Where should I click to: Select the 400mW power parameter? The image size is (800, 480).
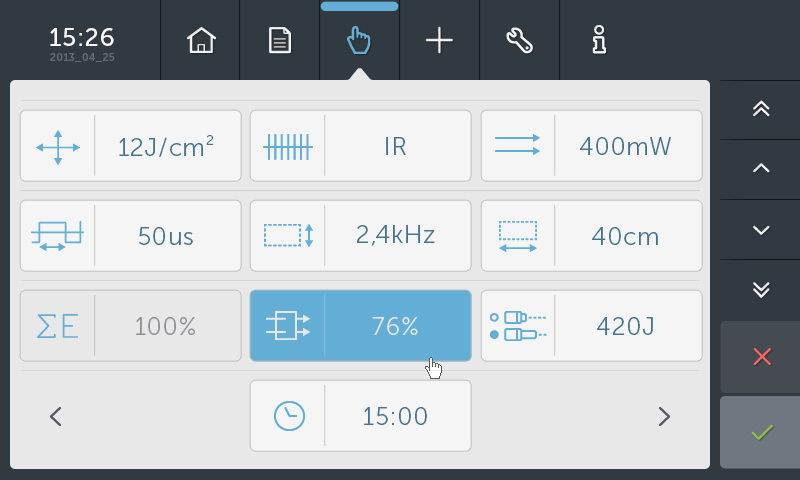591,146
